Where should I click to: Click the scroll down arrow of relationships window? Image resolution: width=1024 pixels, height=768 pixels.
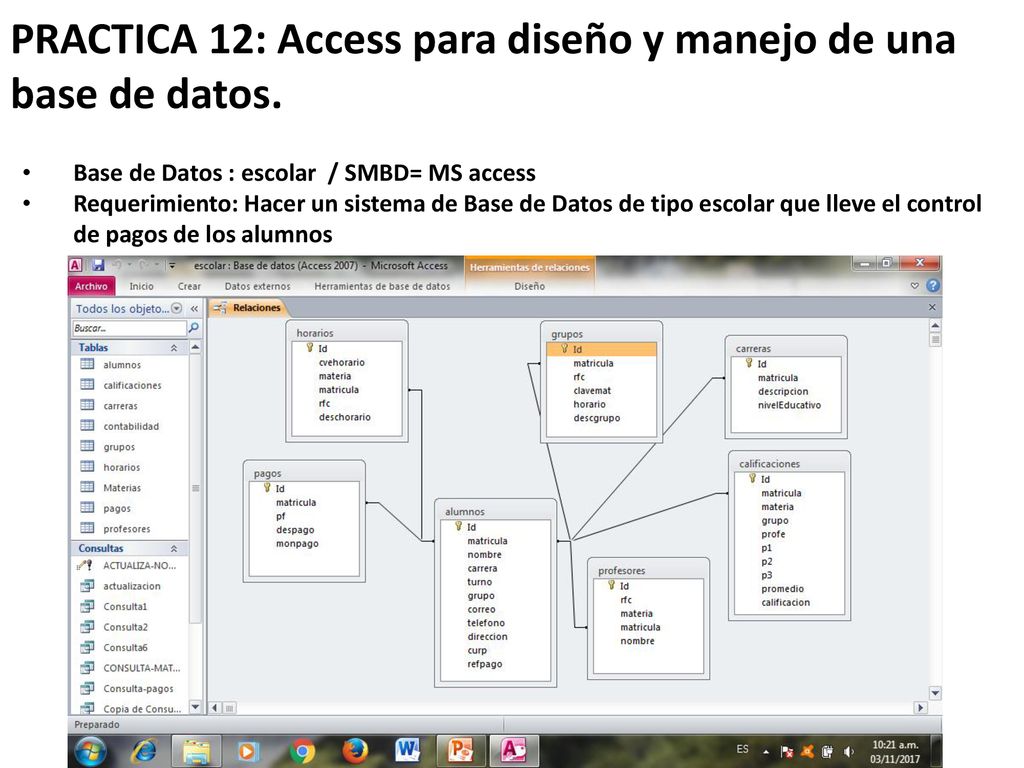(x=935, y=693)
